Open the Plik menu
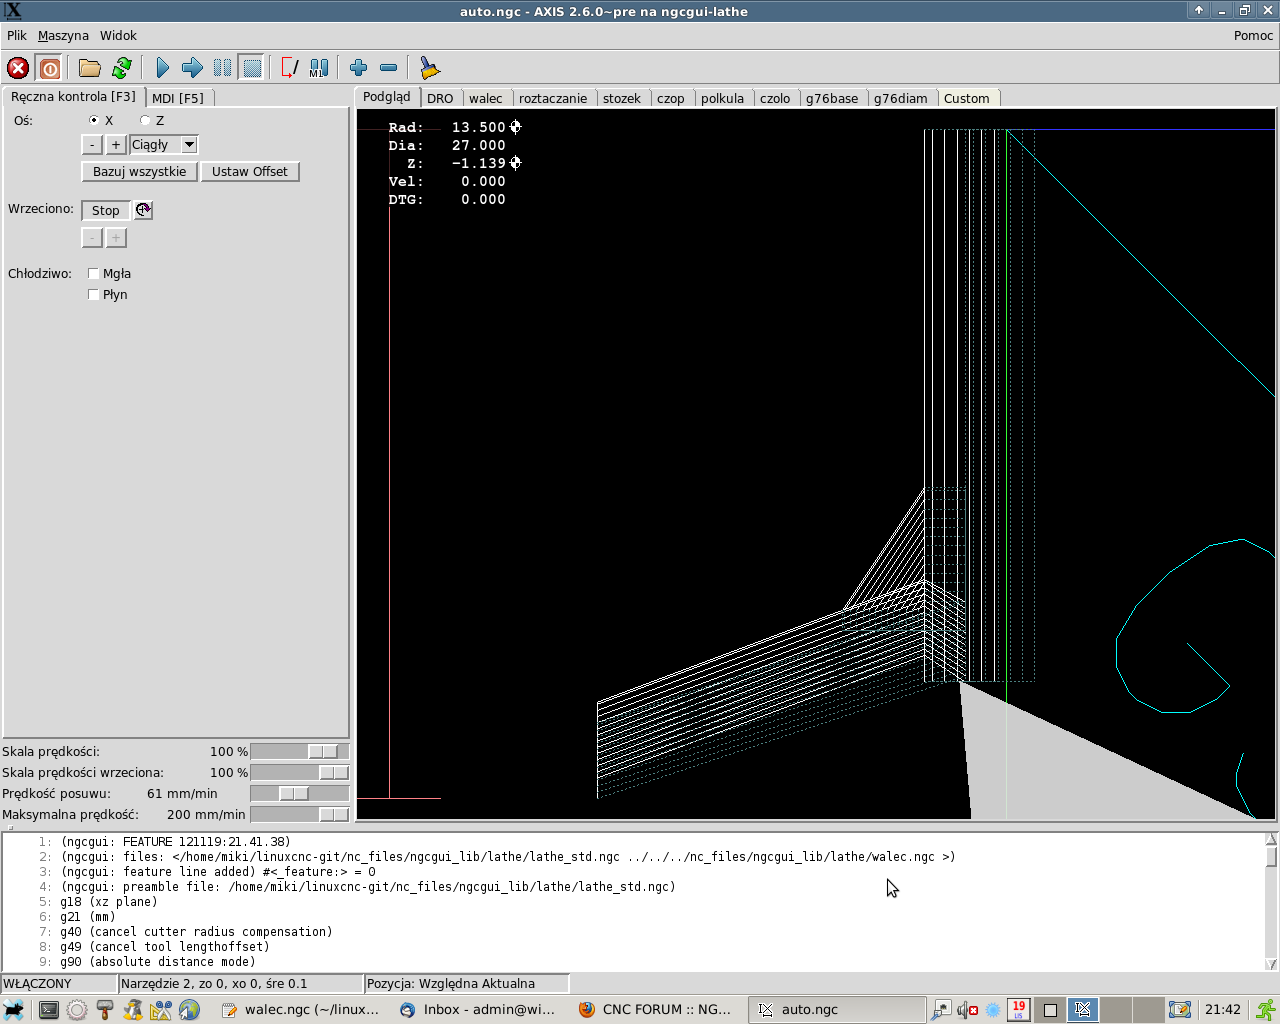Image resolution: width=1280 pixels, height=1024 pixels. point(17,35)
